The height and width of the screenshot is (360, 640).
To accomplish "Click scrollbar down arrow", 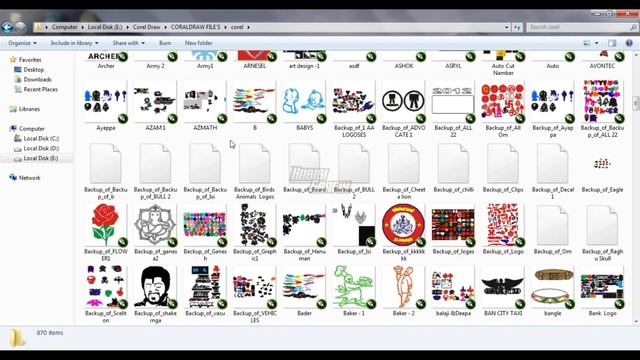I will (636, 321).
